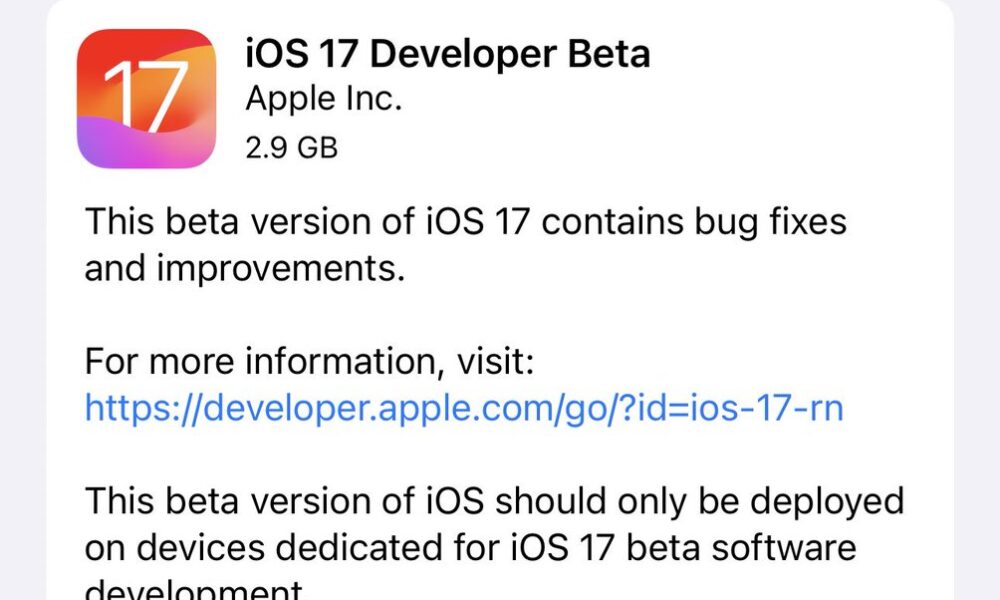This screenshot has width=1000, height=600.
Task: Click the white 17 numeral in icon
Action: (145, 96)
